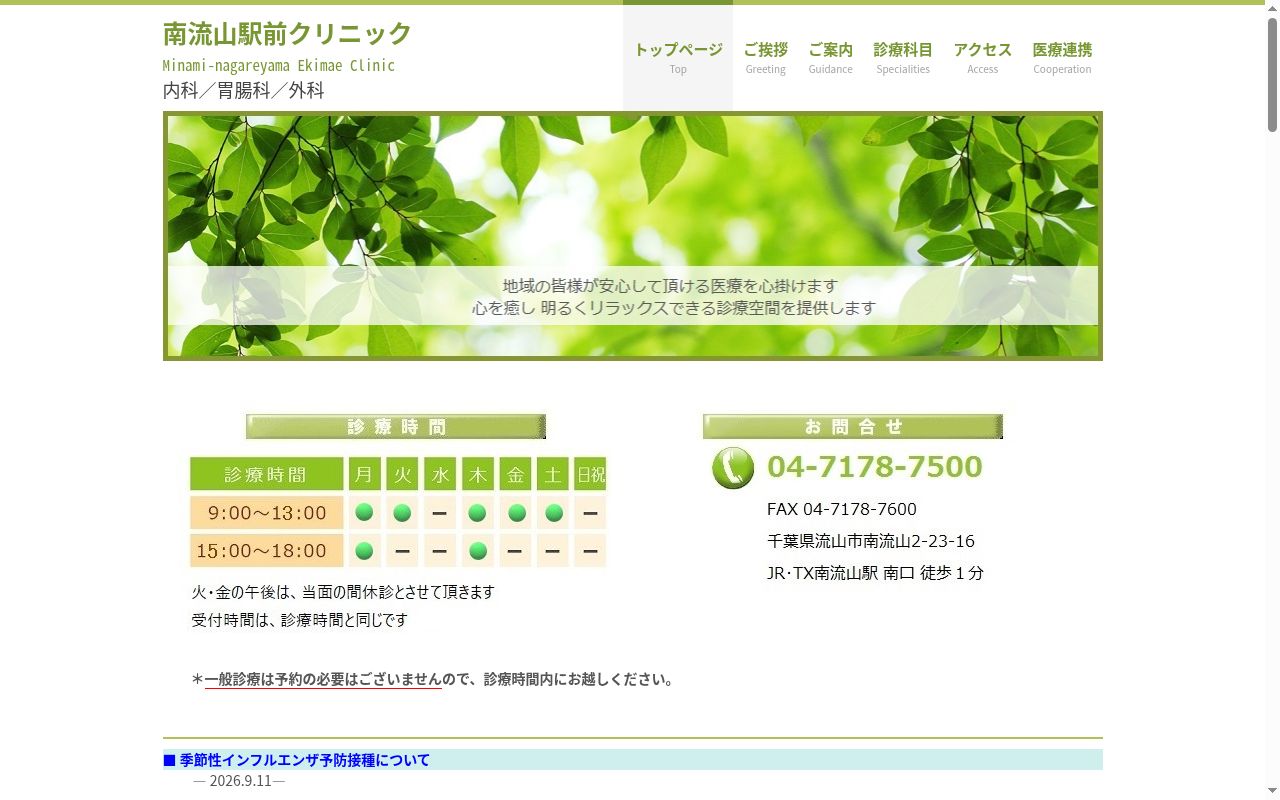The height and width of the screenshot is (800, 1280).
Task: Open the アクセス Access page
Action: click(983, 58)
